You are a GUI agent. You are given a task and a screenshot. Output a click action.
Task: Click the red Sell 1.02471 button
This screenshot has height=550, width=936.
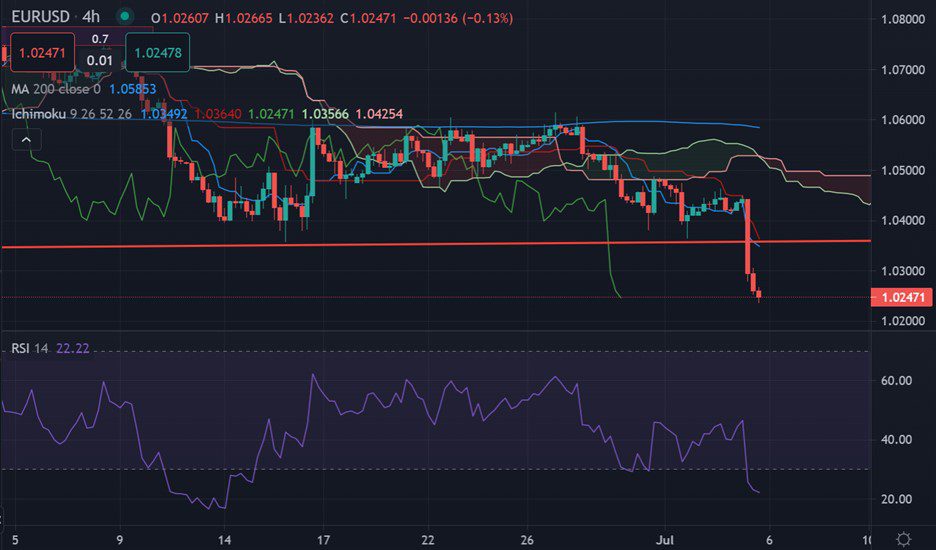click(x=40, y=53)
